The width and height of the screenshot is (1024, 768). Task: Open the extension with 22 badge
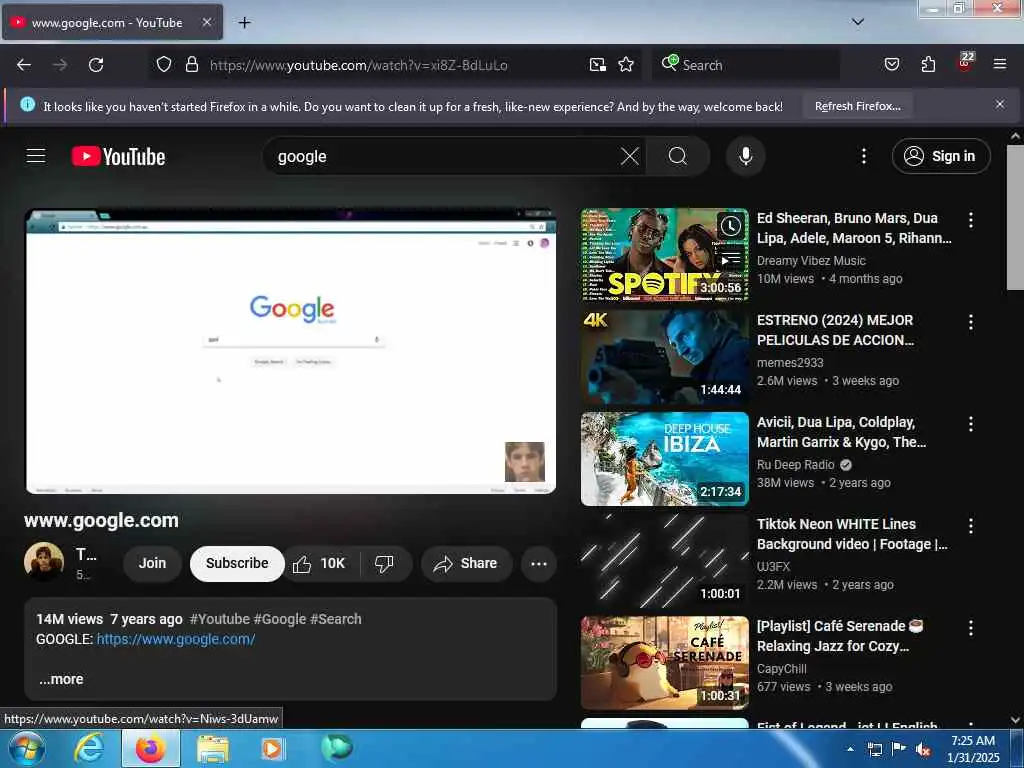pos(965,63)
